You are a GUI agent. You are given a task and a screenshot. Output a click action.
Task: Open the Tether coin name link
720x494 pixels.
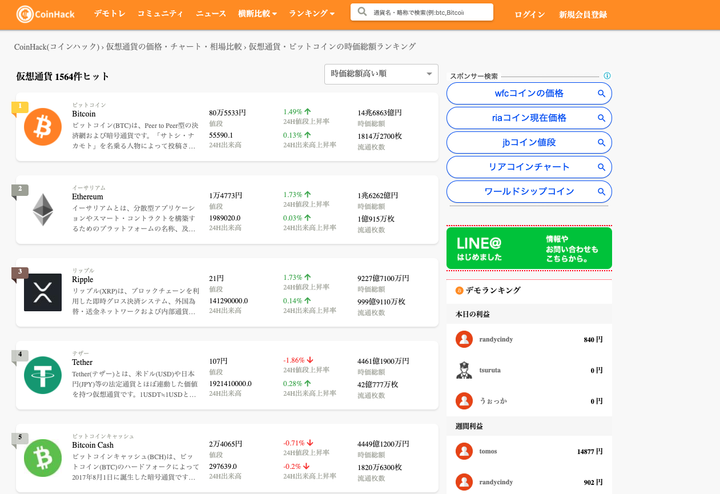pos(82,362)
